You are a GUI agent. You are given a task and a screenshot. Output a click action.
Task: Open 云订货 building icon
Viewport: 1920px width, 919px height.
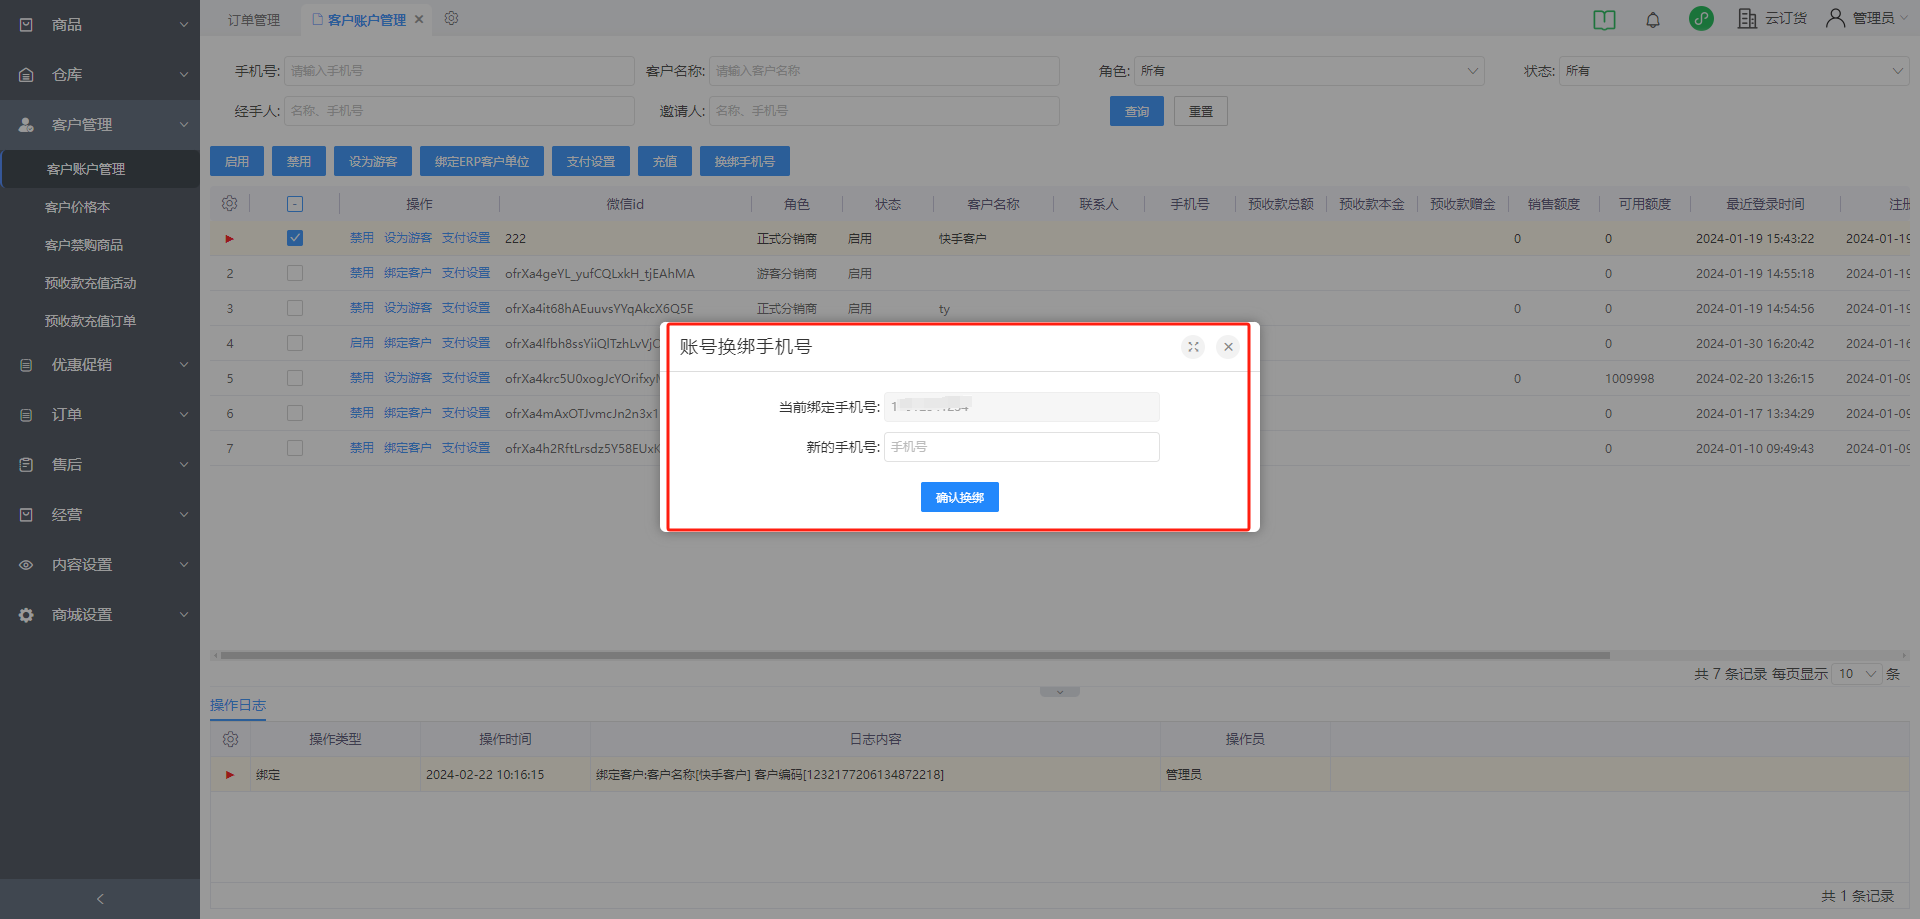click(x=1747, y=18)
